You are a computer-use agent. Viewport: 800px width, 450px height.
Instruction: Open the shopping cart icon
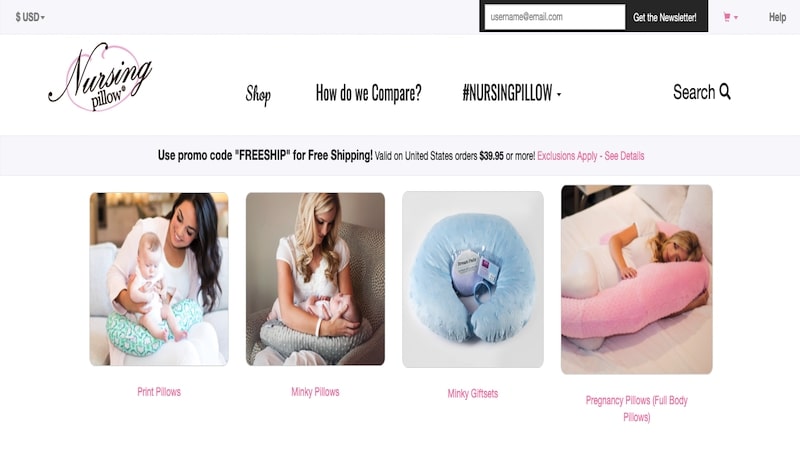coord(727,17)
